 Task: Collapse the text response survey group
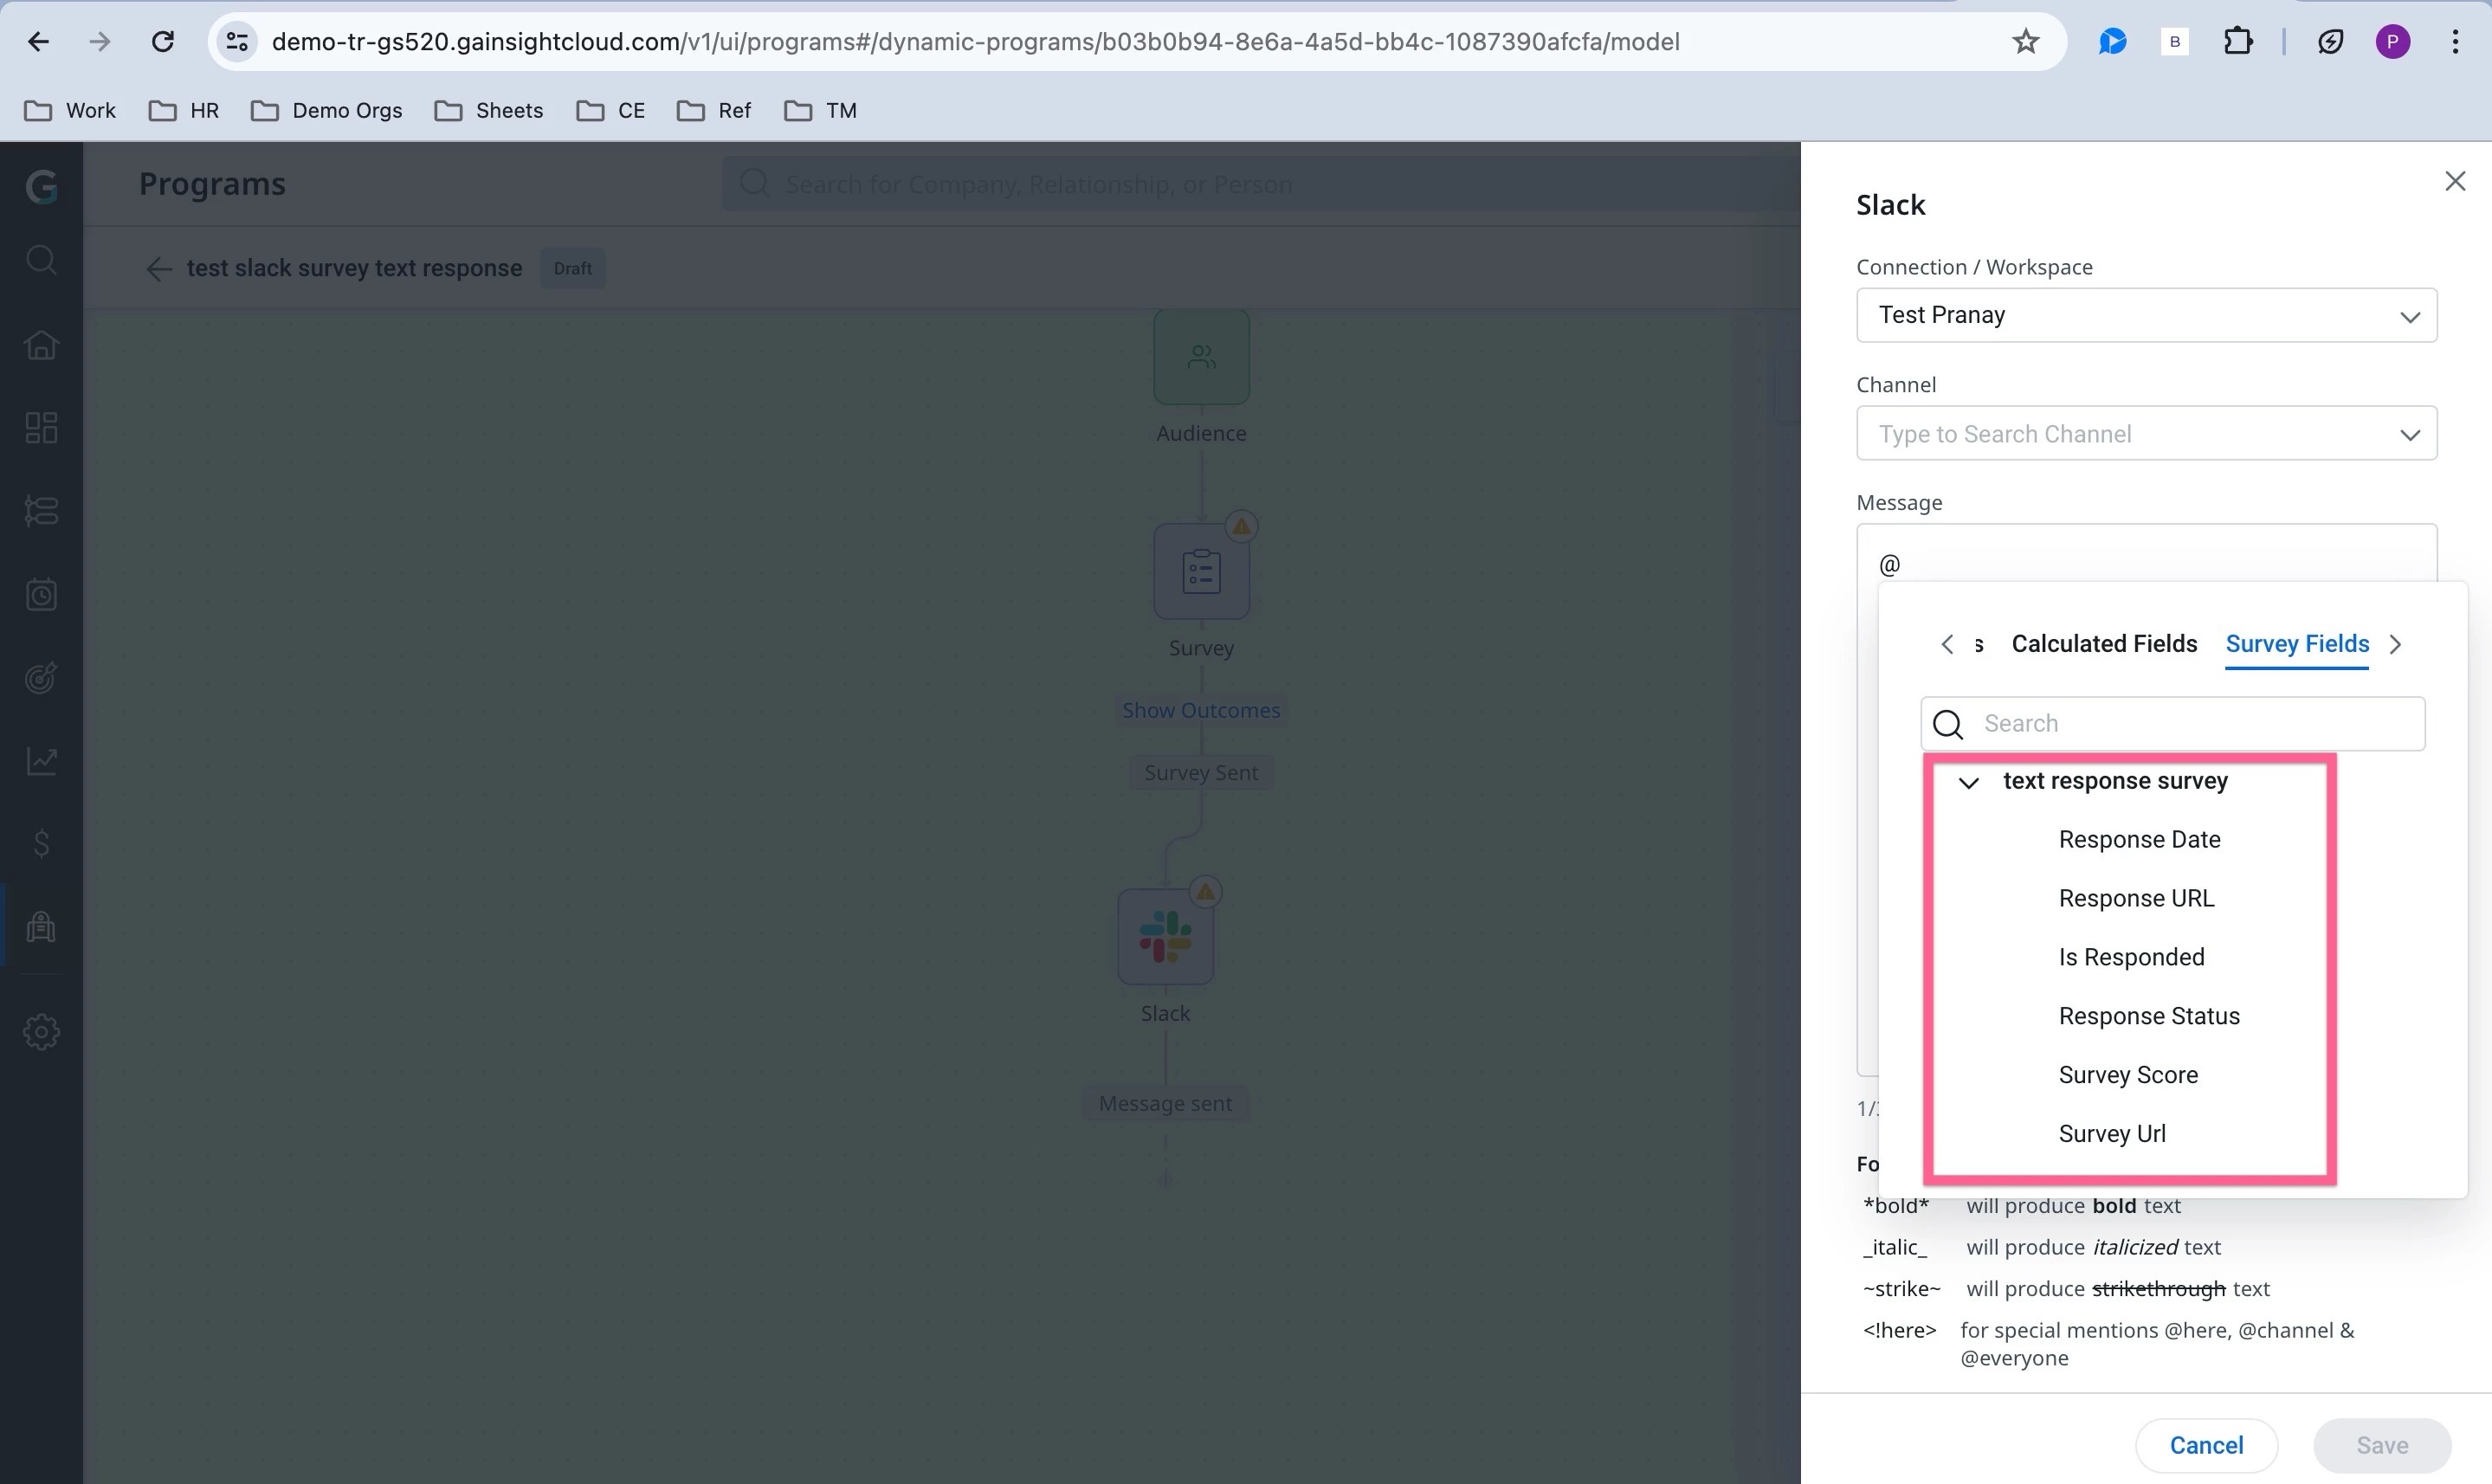1968,782
